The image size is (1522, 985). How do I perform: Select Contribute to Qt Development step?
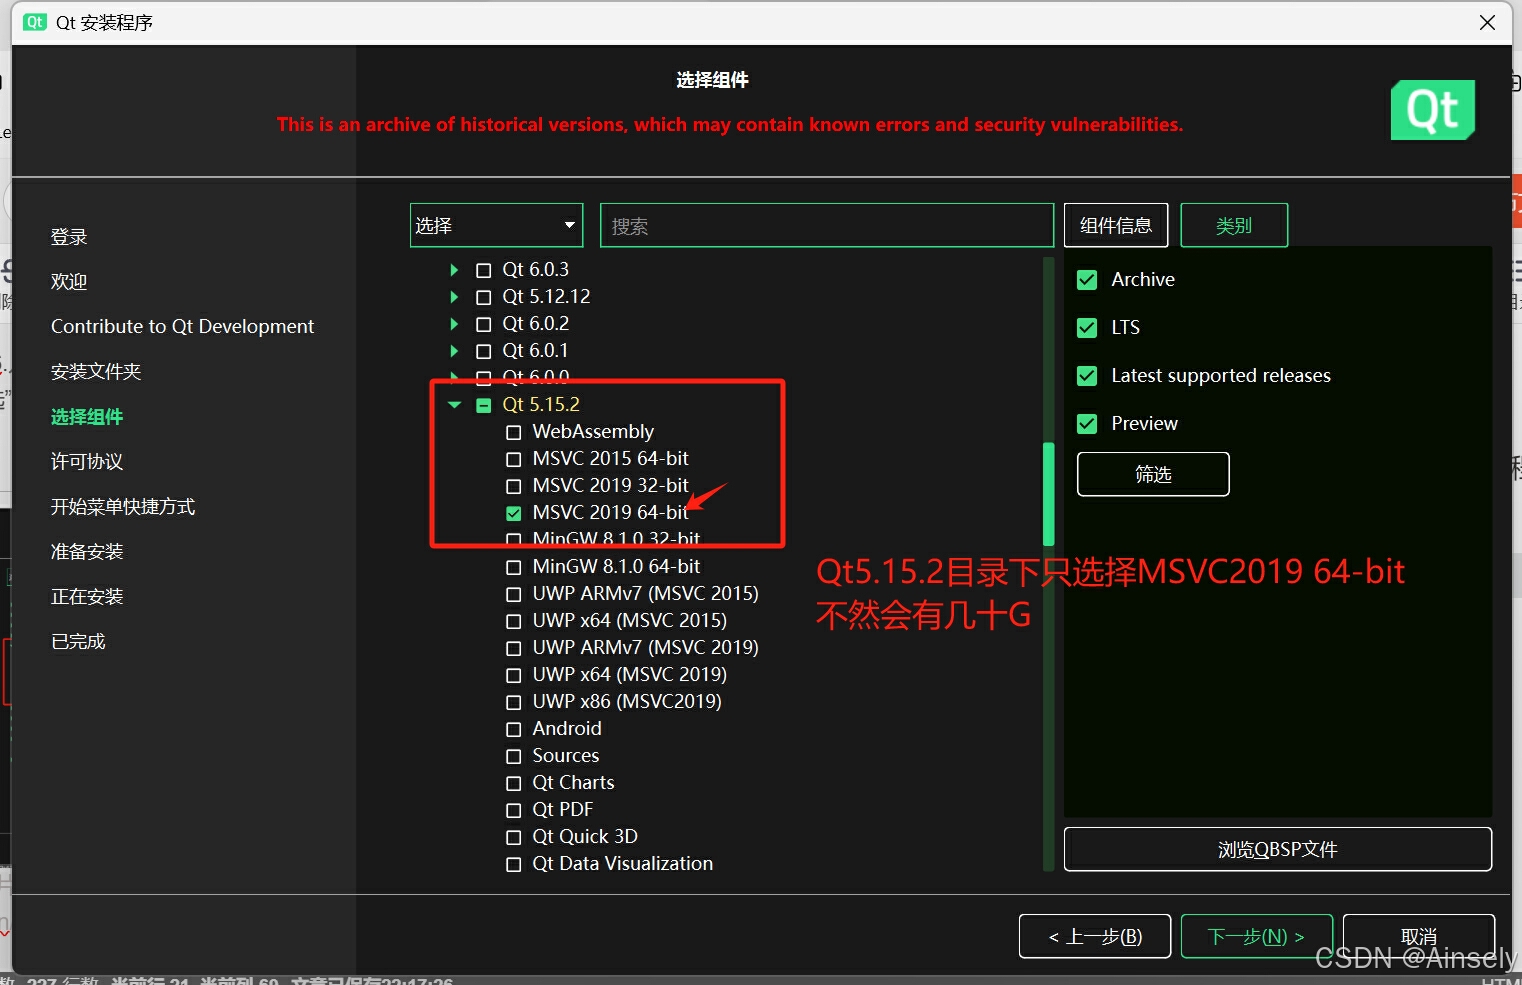click(x=182, y=327)
